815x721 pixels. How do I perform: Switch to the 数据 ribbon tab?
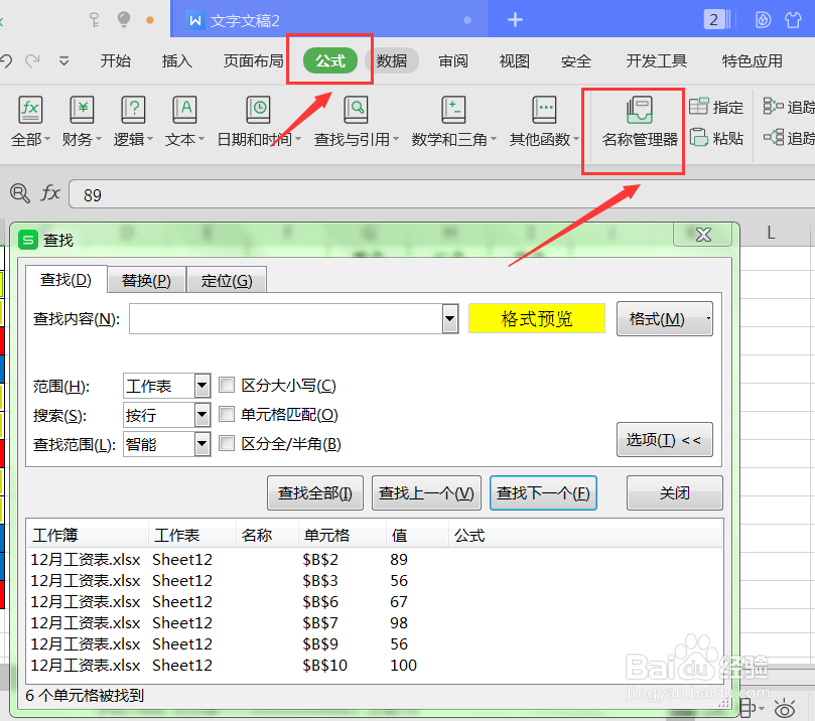point(391,61)
